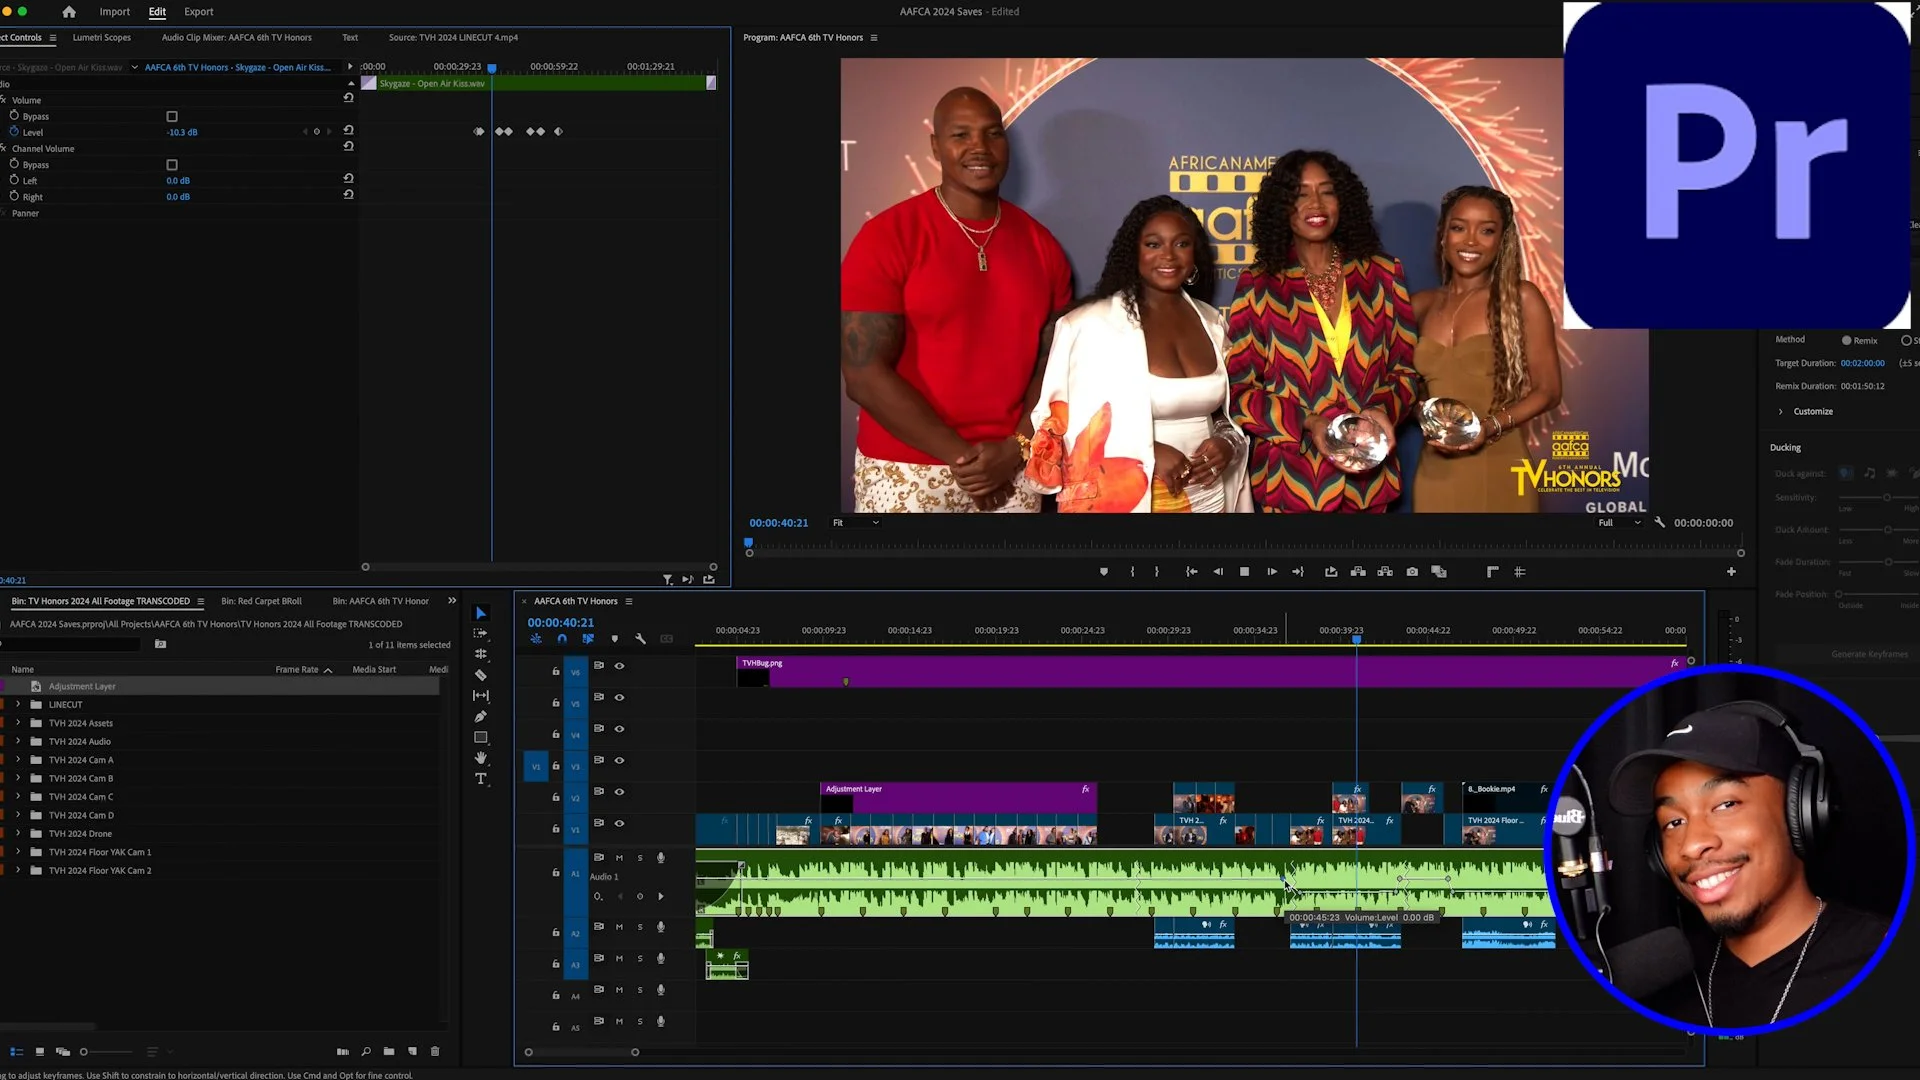
Task: Click the project panel zoom slider
Action: click(x=84, y=1052)
